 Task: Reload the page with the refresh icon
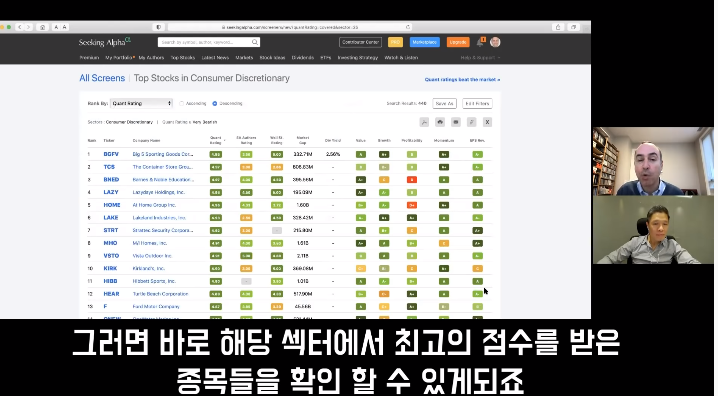tap(408, 27)
